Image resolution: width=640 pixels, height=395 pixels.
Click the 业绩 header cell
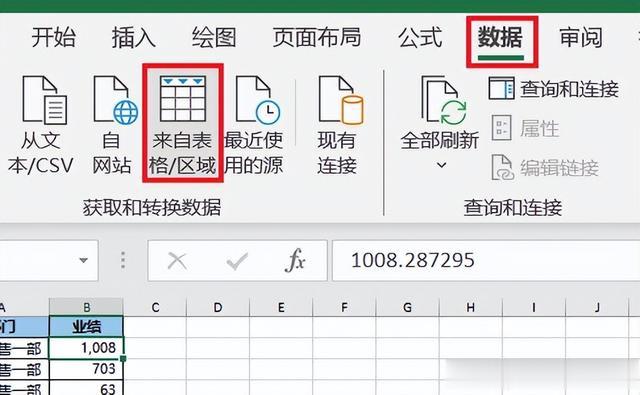click(86, 327)
